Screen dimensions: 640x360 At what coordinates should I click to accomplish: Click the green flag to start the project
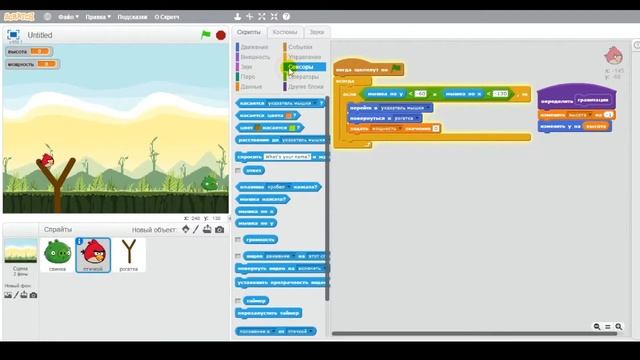pos(206,35)
